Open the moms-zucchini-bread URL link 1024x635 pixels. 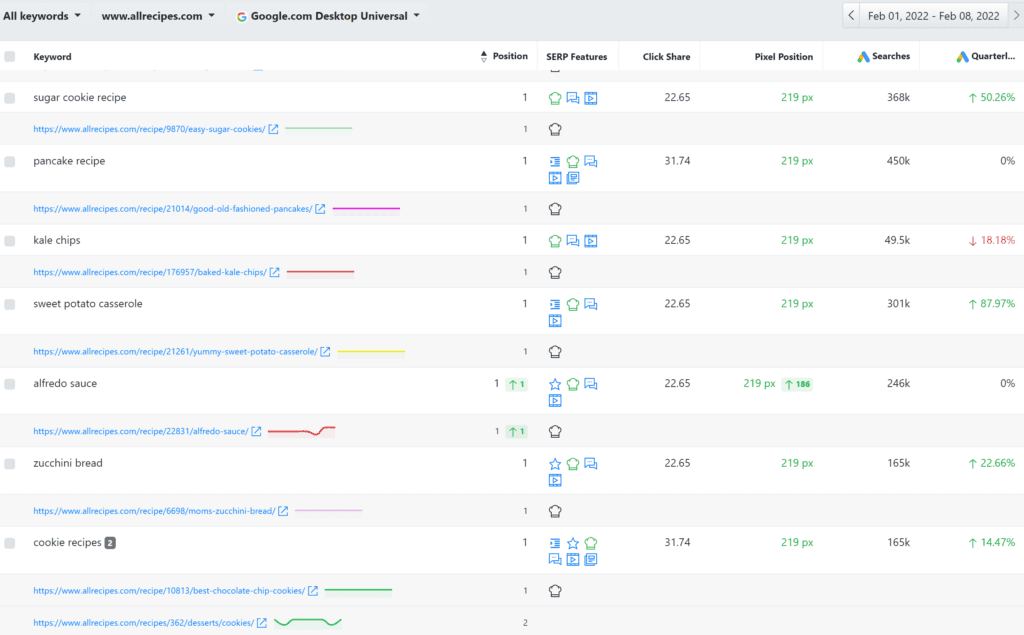154,511
